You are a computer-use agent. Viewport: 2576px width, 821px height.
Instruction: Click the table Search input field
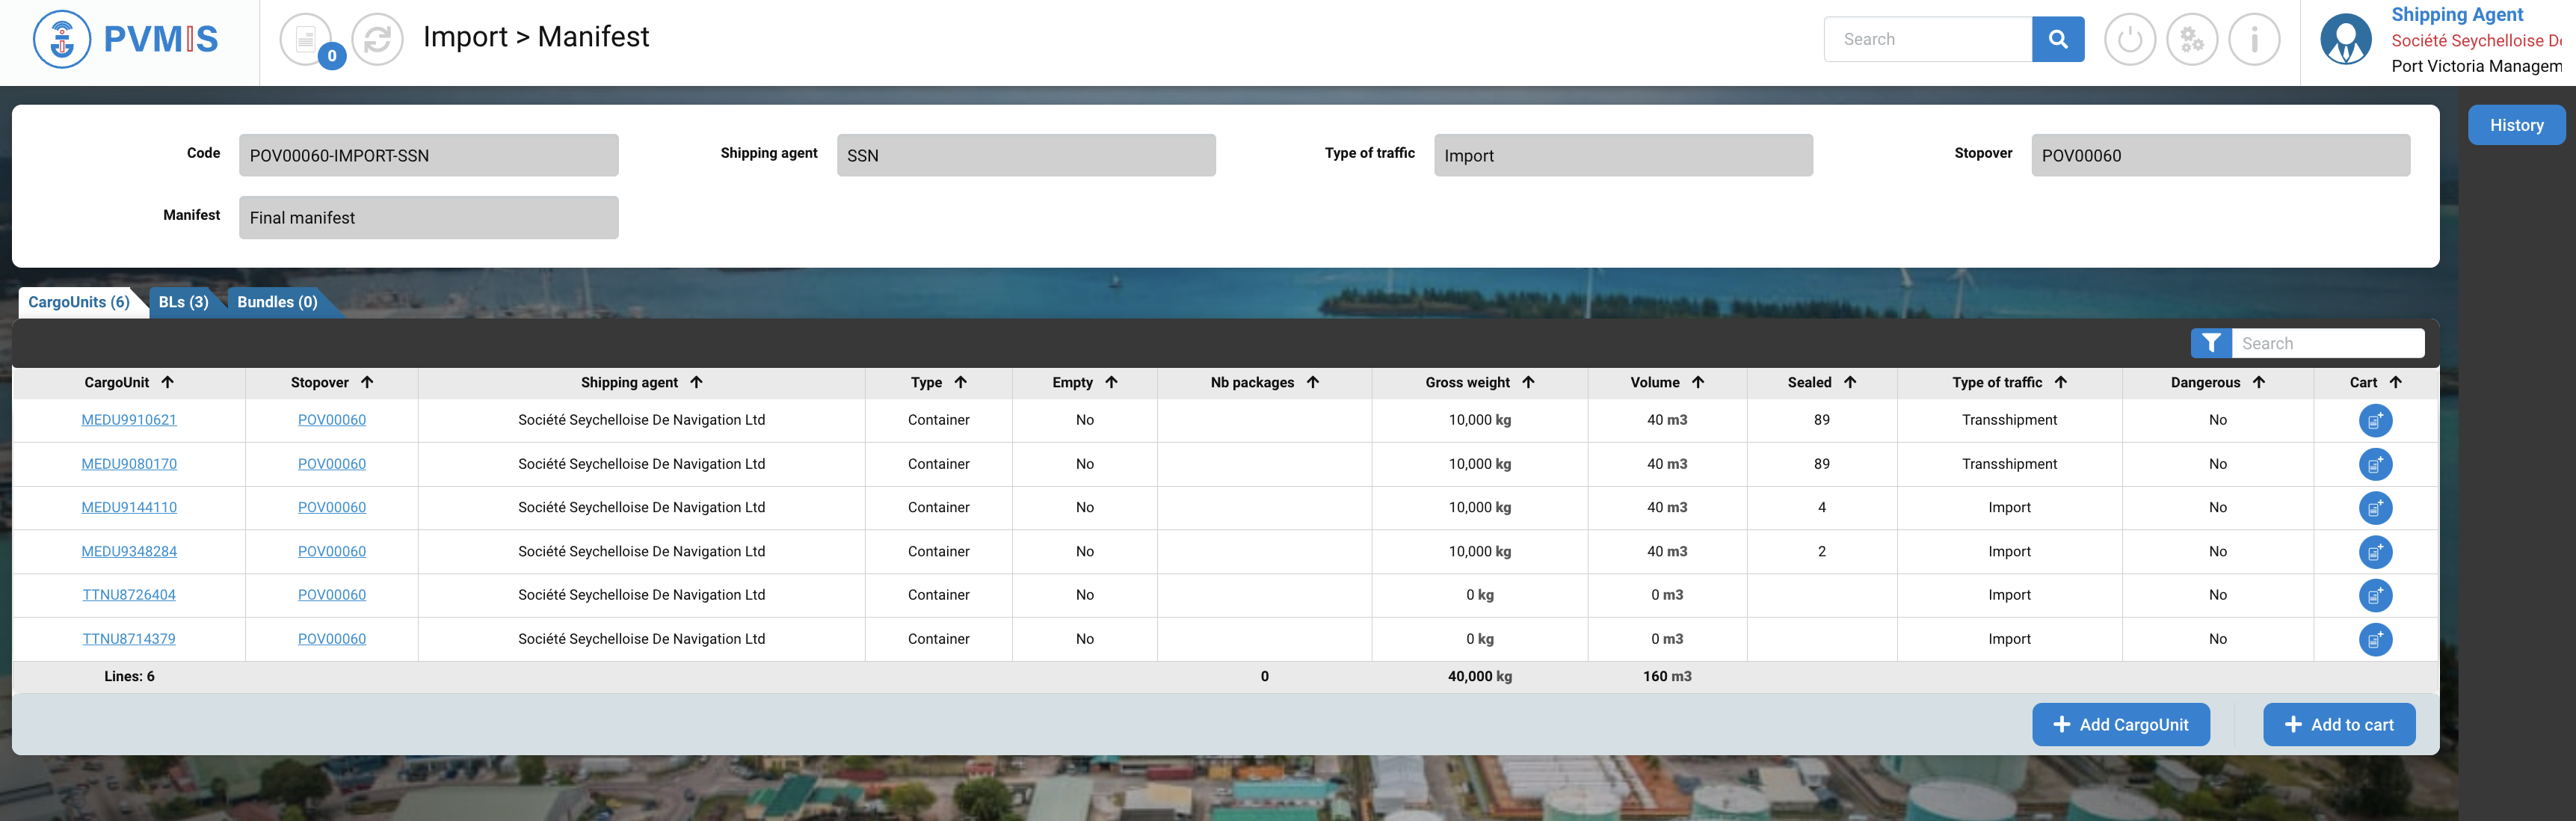pos(2326,343)
